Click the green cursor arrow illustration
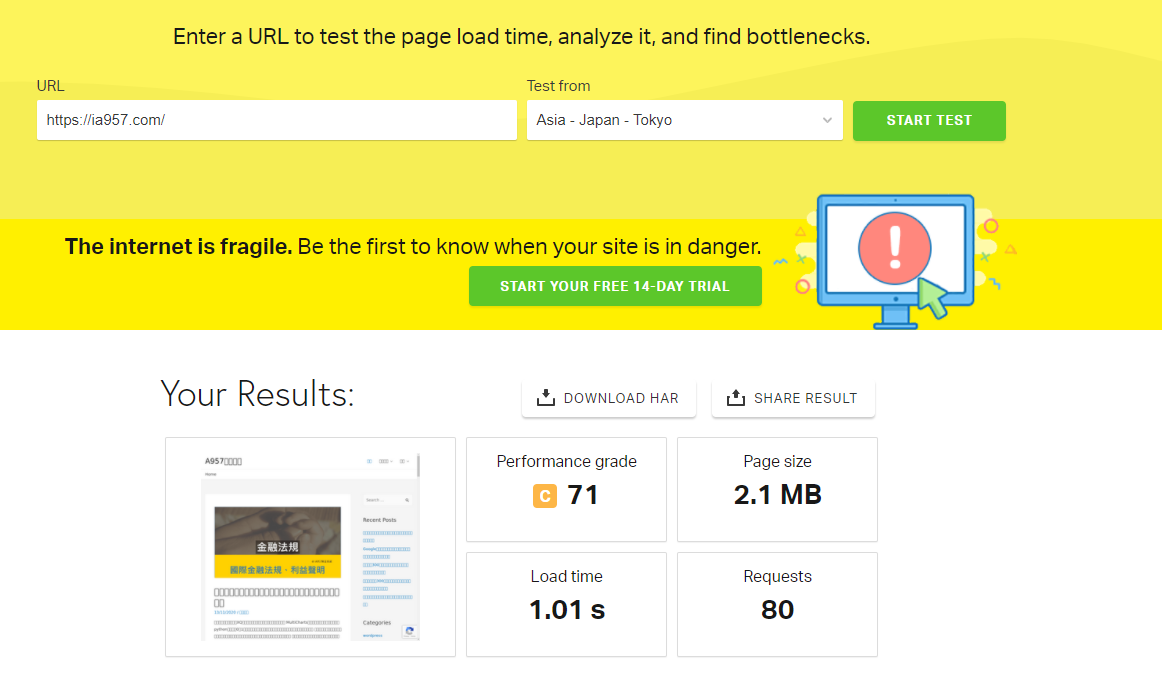The height and width of the screenshot is (696, 1162). 932,297
